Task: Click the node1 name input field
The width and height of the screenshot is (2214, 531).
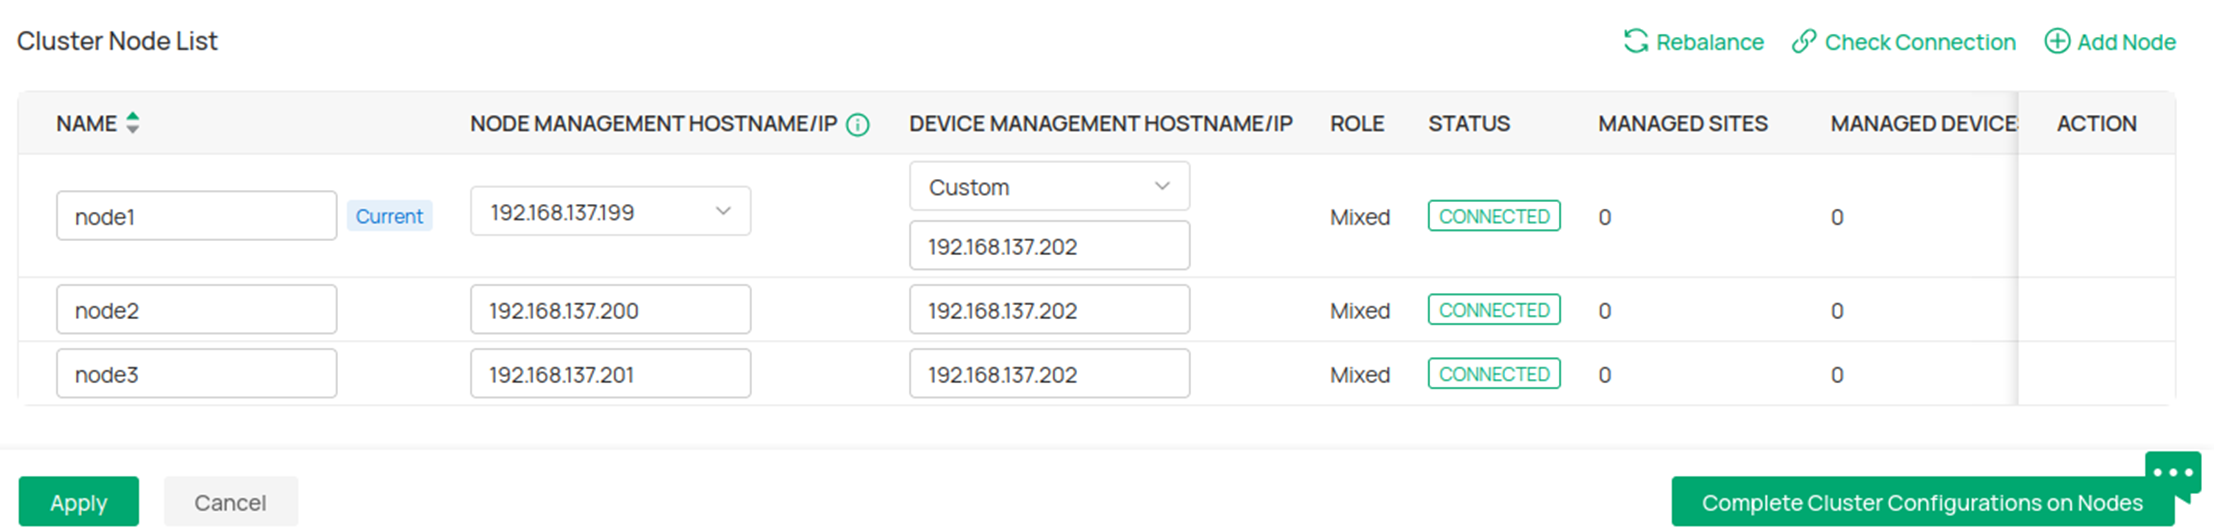Action: point(196,216)
